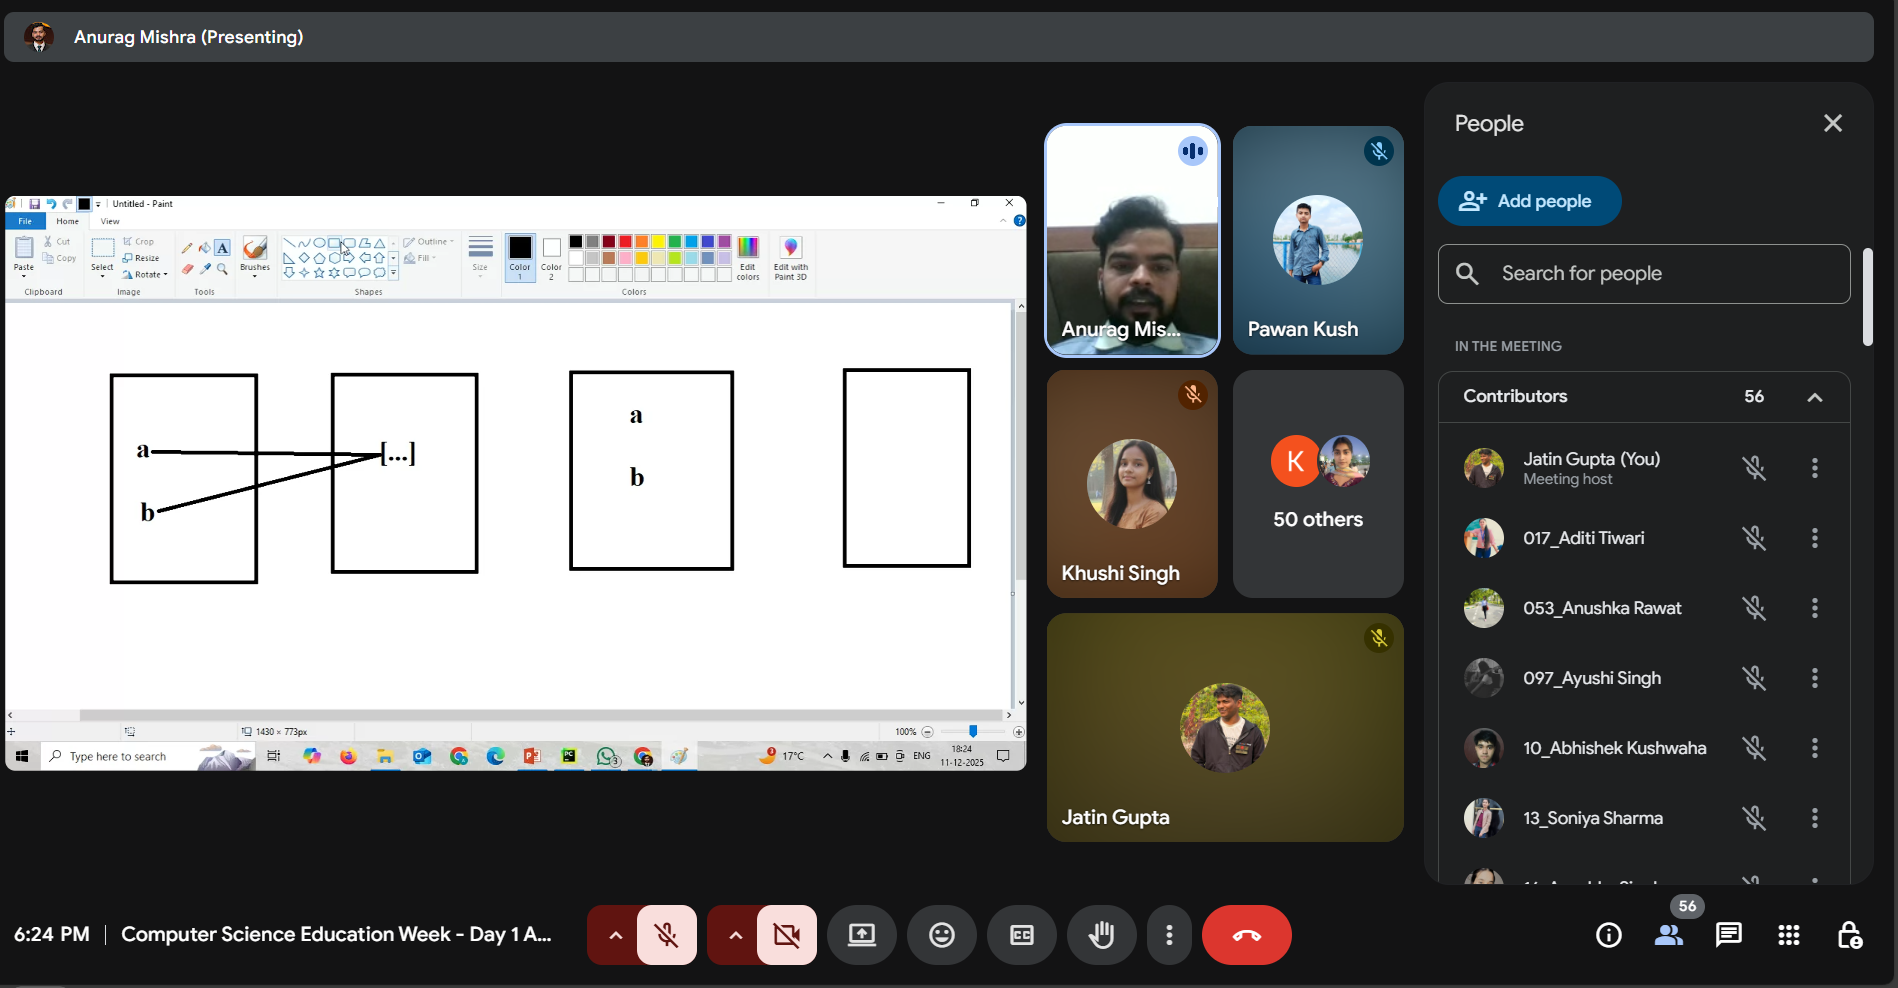Click the 50 others participant tile
The image size is (1898, 988).
point(1317,484)
